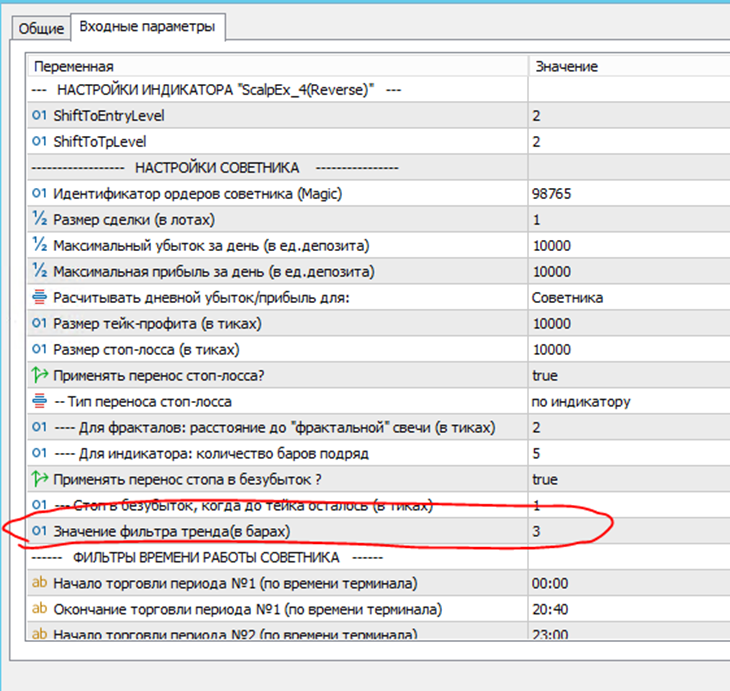The width and height of the screenshot is (730, 691).
Task: Click the Значение column header
Action: coord(629,67)
